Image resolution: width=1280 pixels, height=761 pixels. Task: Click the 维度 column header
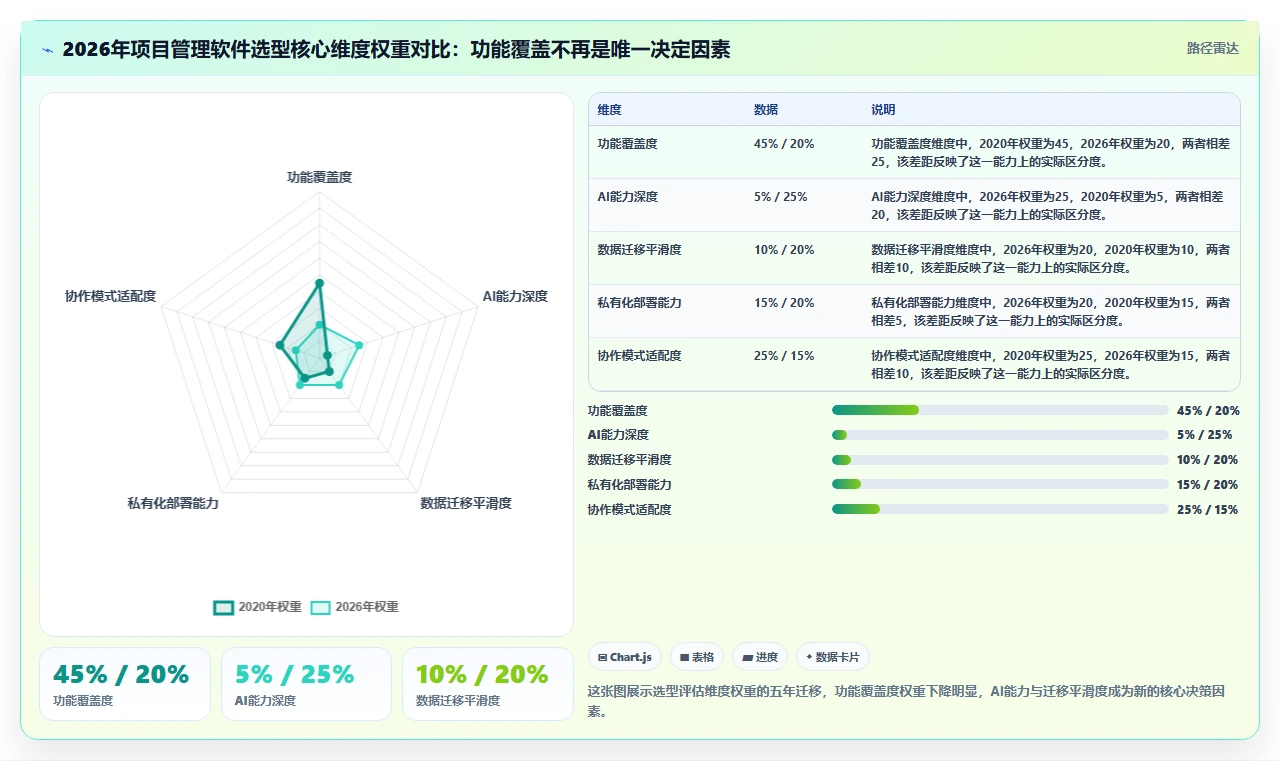pos(610,109)
